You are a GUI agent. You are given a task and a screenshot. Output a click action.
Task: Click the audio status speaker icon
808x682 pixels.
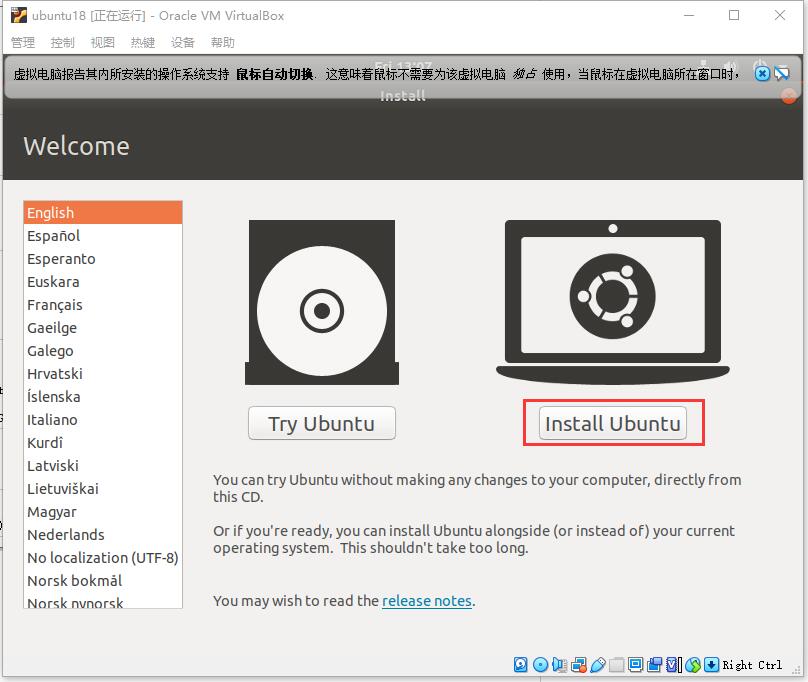coord(560,664)
